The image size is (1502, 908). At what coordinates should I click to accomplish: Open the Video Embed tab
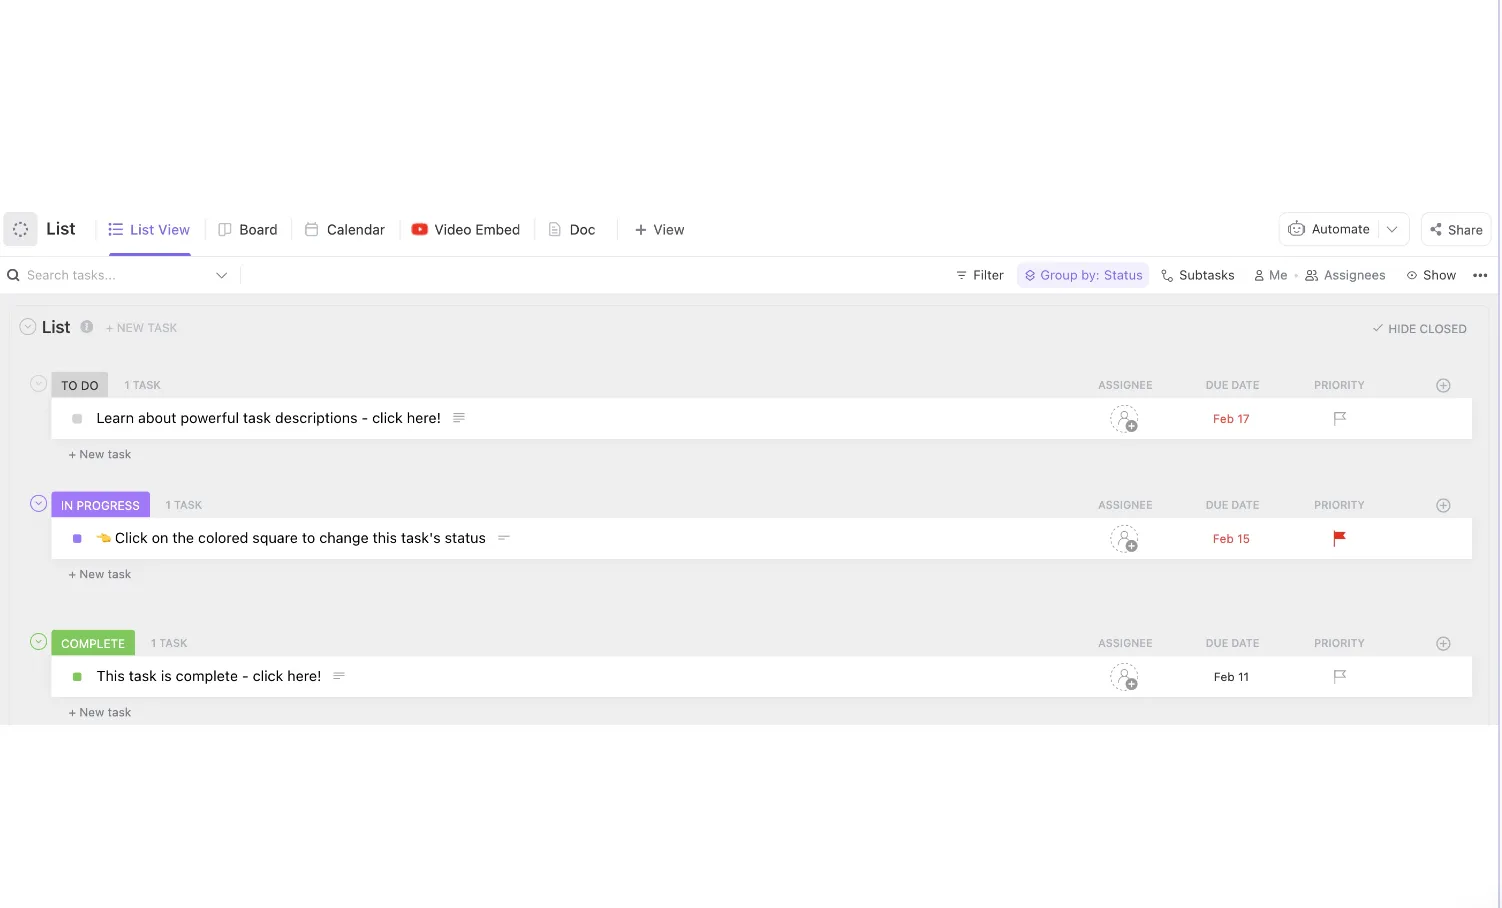[466, 230]
